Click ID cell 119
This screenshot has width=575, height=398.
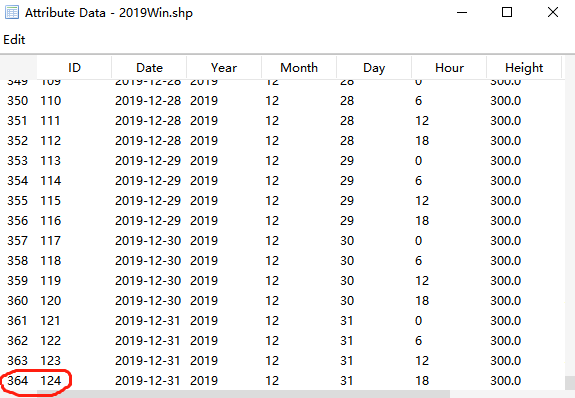pos(51,281)
